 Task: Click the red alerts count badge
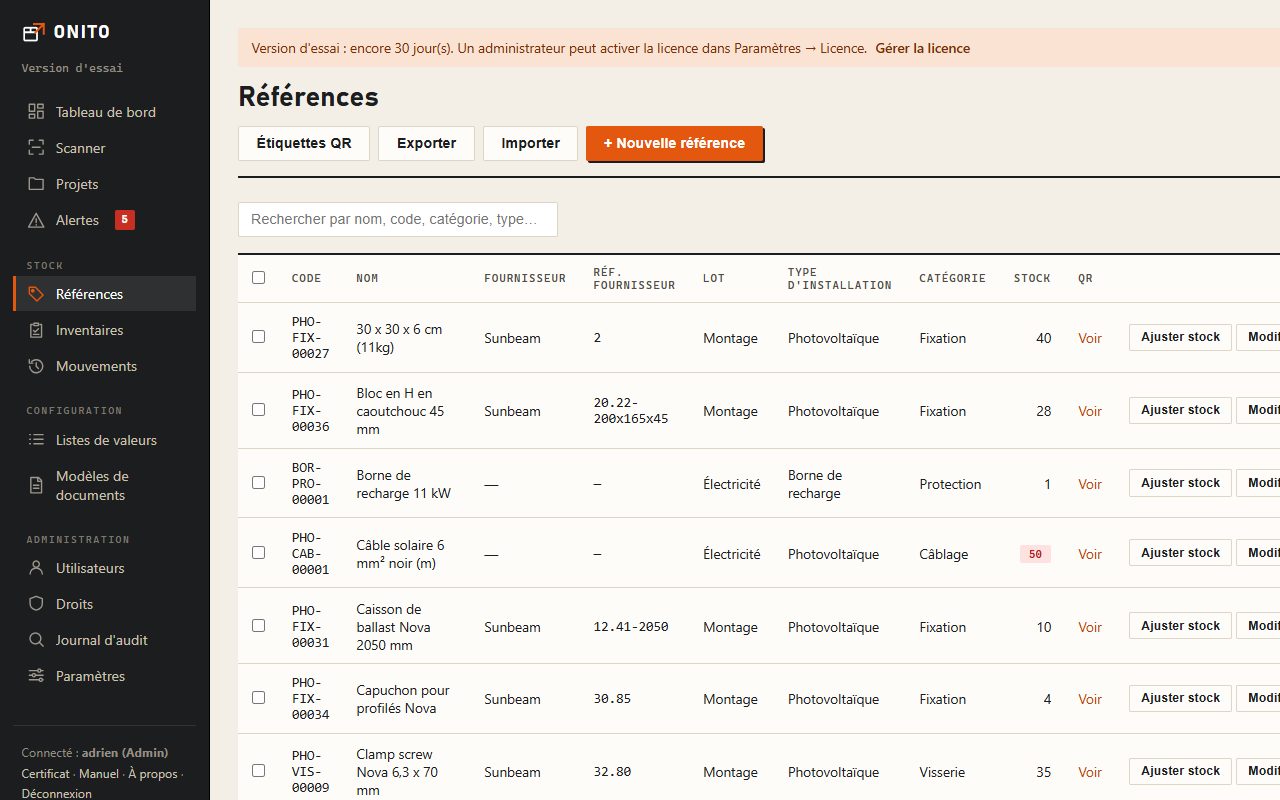coord(125,220)
